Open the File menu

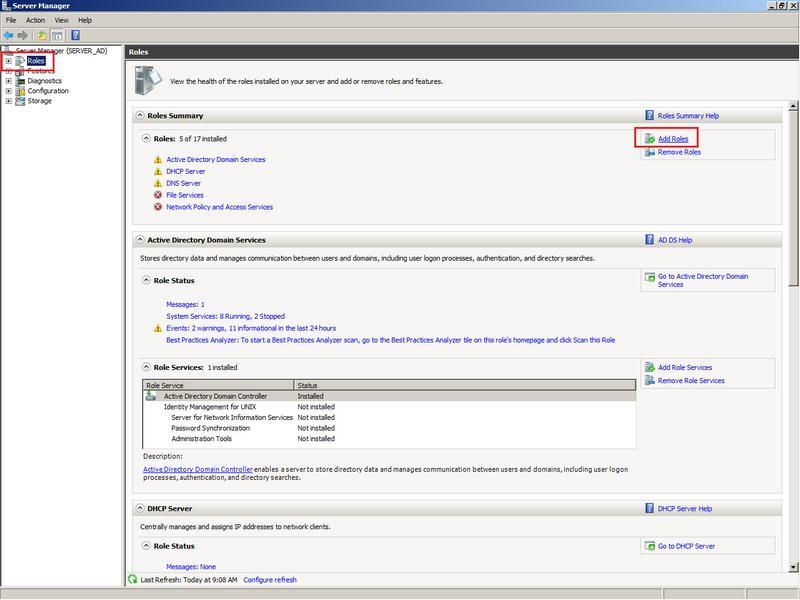[x=11, y=20]
